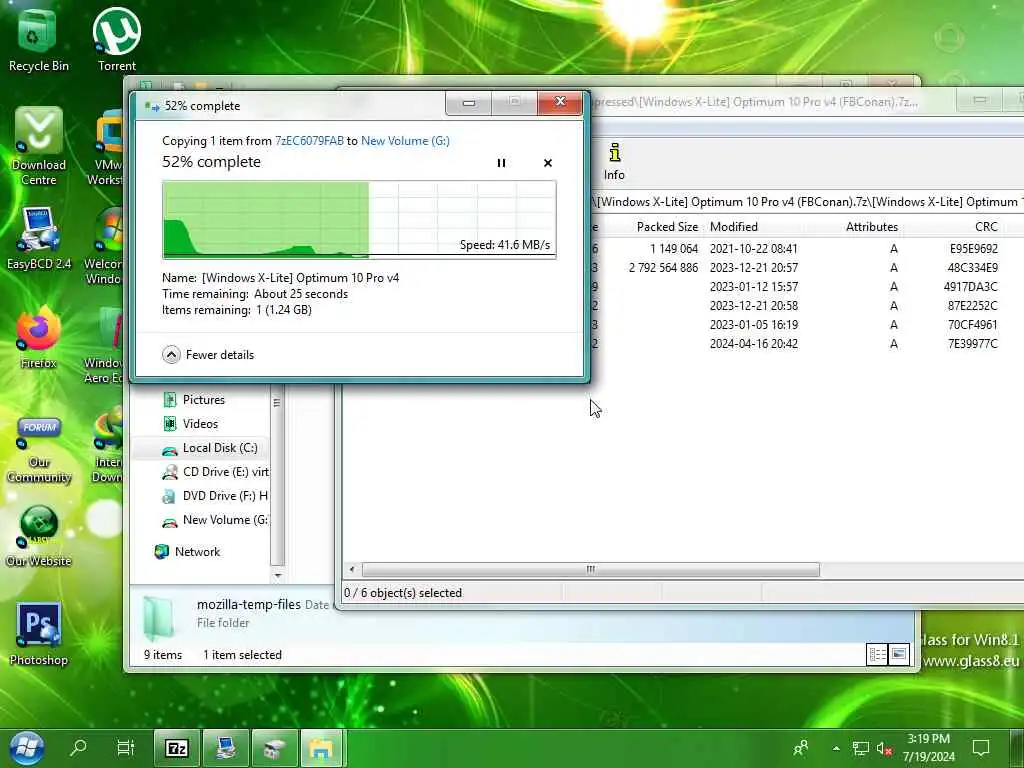The width and height of the screenshot is (1024, 768).
Task: Switch Explorer to large icons view
Action: 899,654
